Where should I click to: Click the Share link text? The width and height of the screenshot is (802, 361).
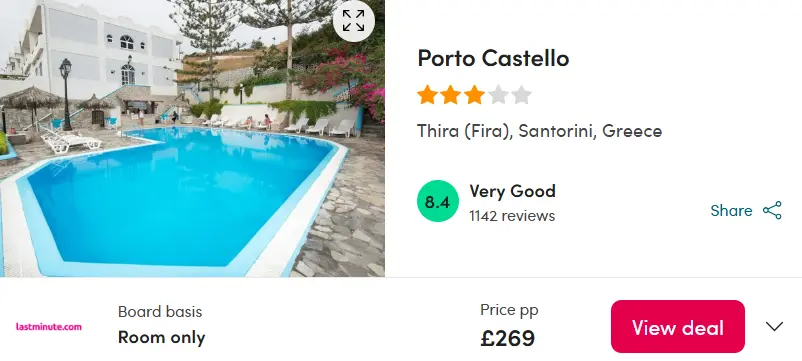[x=731, y=210]
